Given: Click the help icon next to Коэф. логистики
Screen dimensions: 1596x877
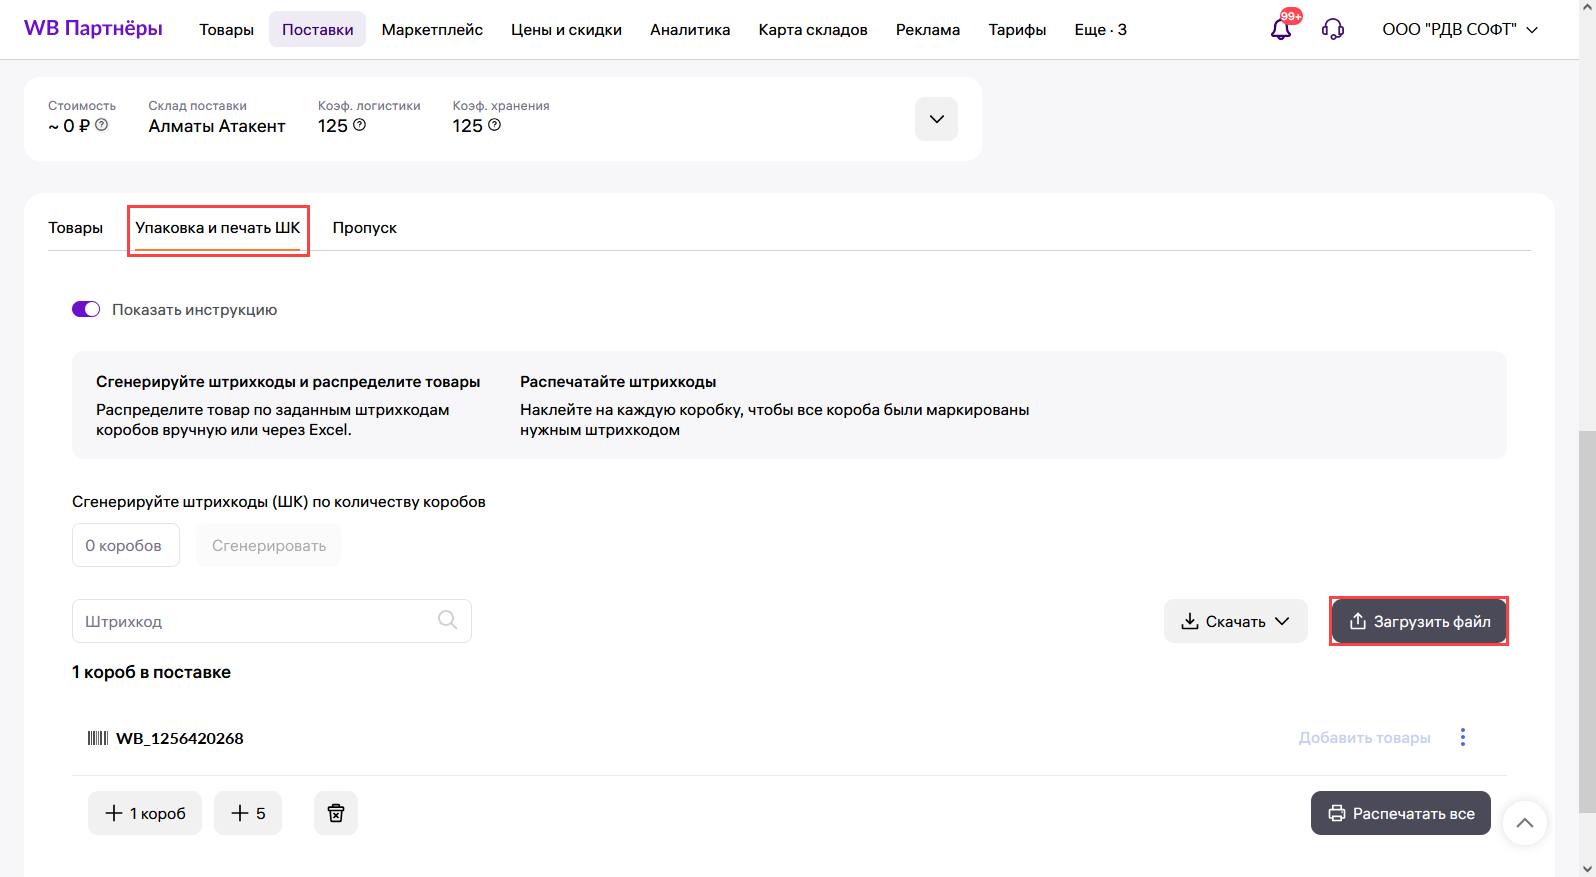Looking at the screenshot, I should click(x=360, y=125).
